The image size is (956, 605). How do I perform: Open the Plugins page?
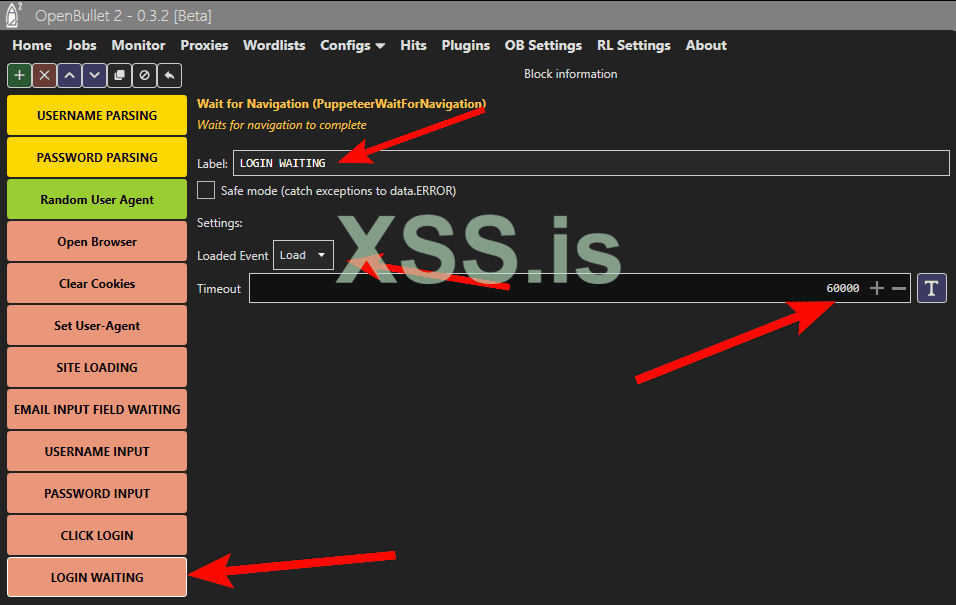pos(466,45)
